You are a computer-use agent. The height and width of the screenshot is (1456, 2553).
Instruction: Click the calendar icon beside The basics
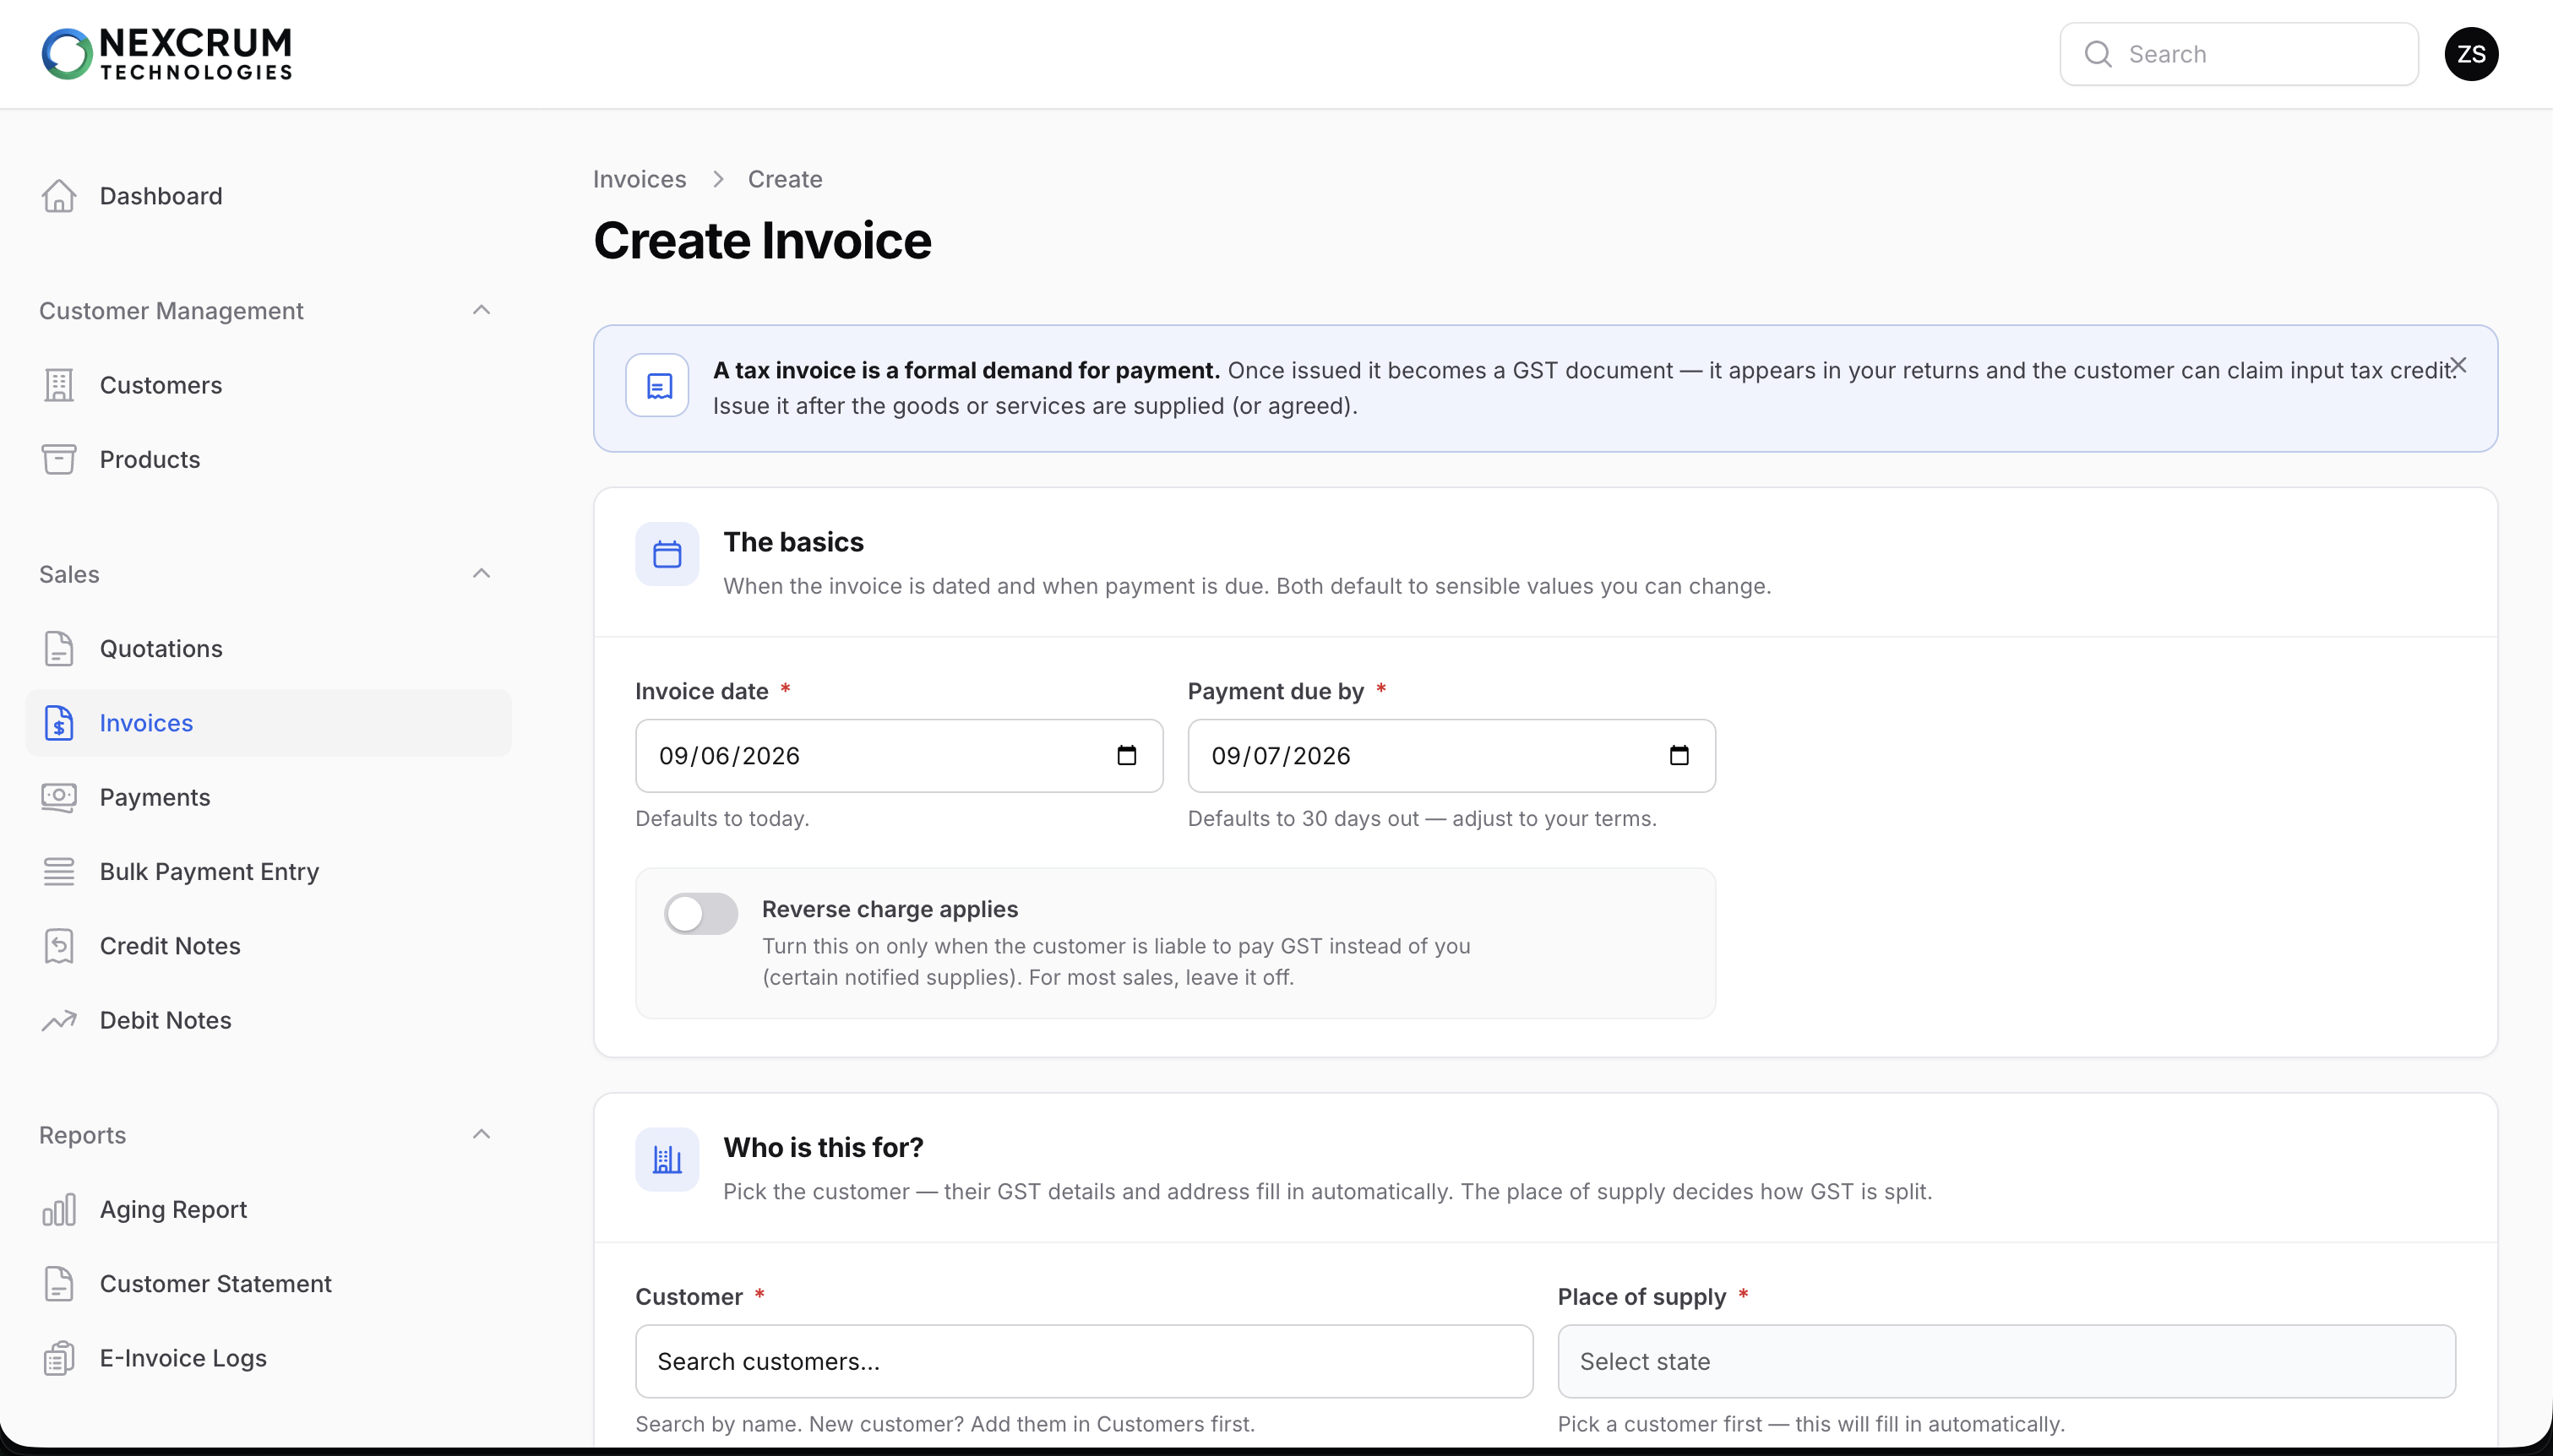667,554
